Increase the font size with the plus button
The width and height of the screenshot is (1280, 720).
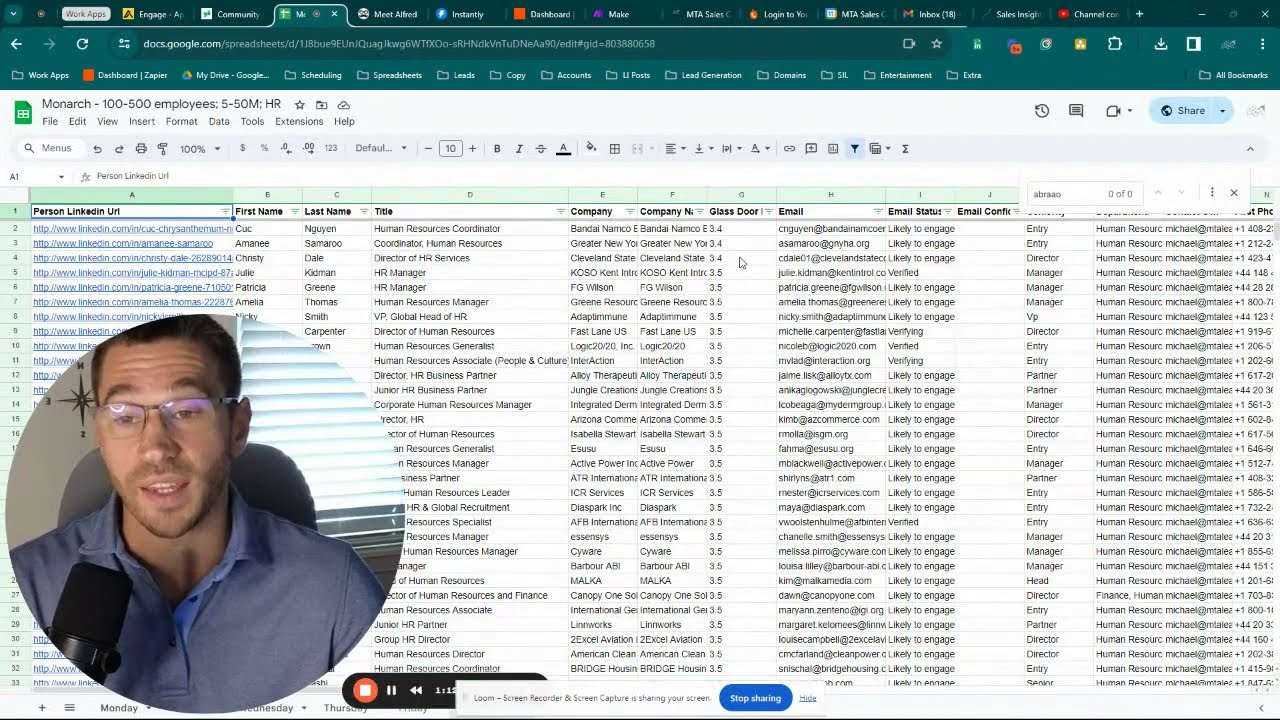(x=472, y=148)
